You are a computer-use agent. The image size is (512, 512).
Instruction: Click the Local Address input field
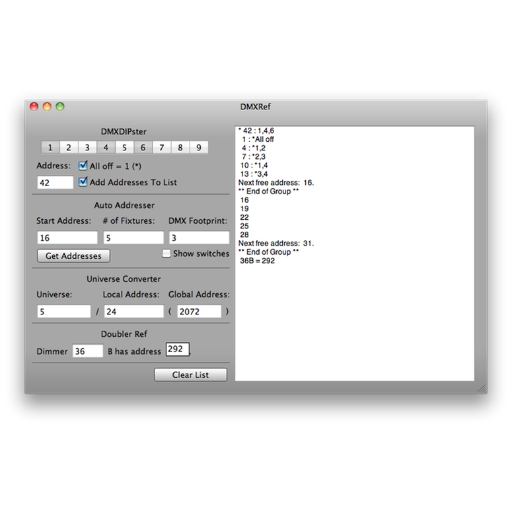(x=134, y=311)
